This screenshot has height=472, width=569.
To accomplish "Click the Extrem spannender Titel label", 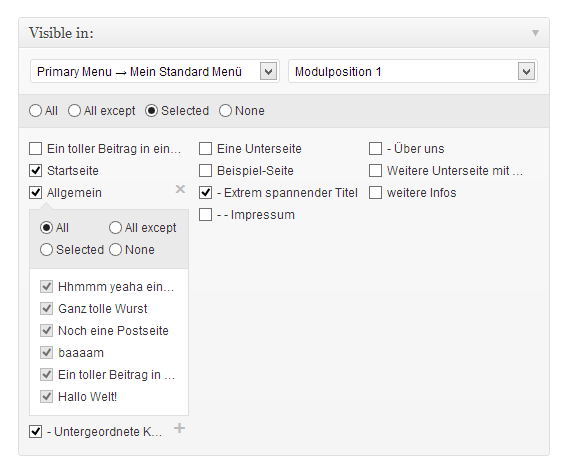I will [291, 193].
